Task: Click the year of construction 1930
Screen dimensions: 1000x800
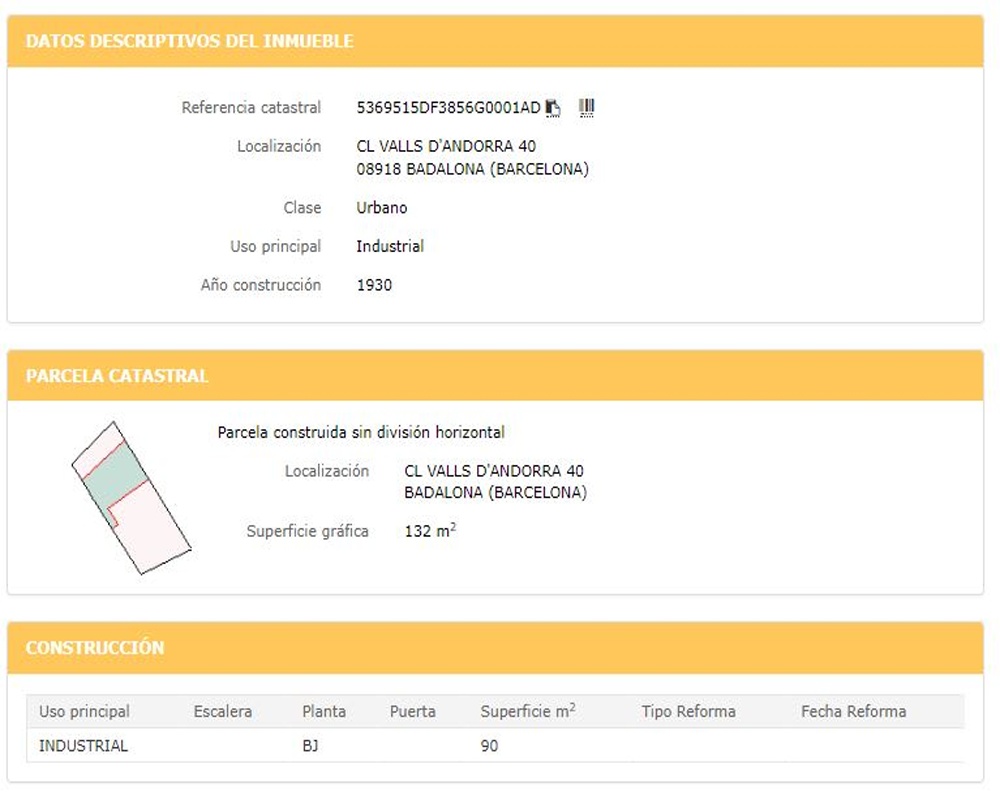Action: pos(374,285)
